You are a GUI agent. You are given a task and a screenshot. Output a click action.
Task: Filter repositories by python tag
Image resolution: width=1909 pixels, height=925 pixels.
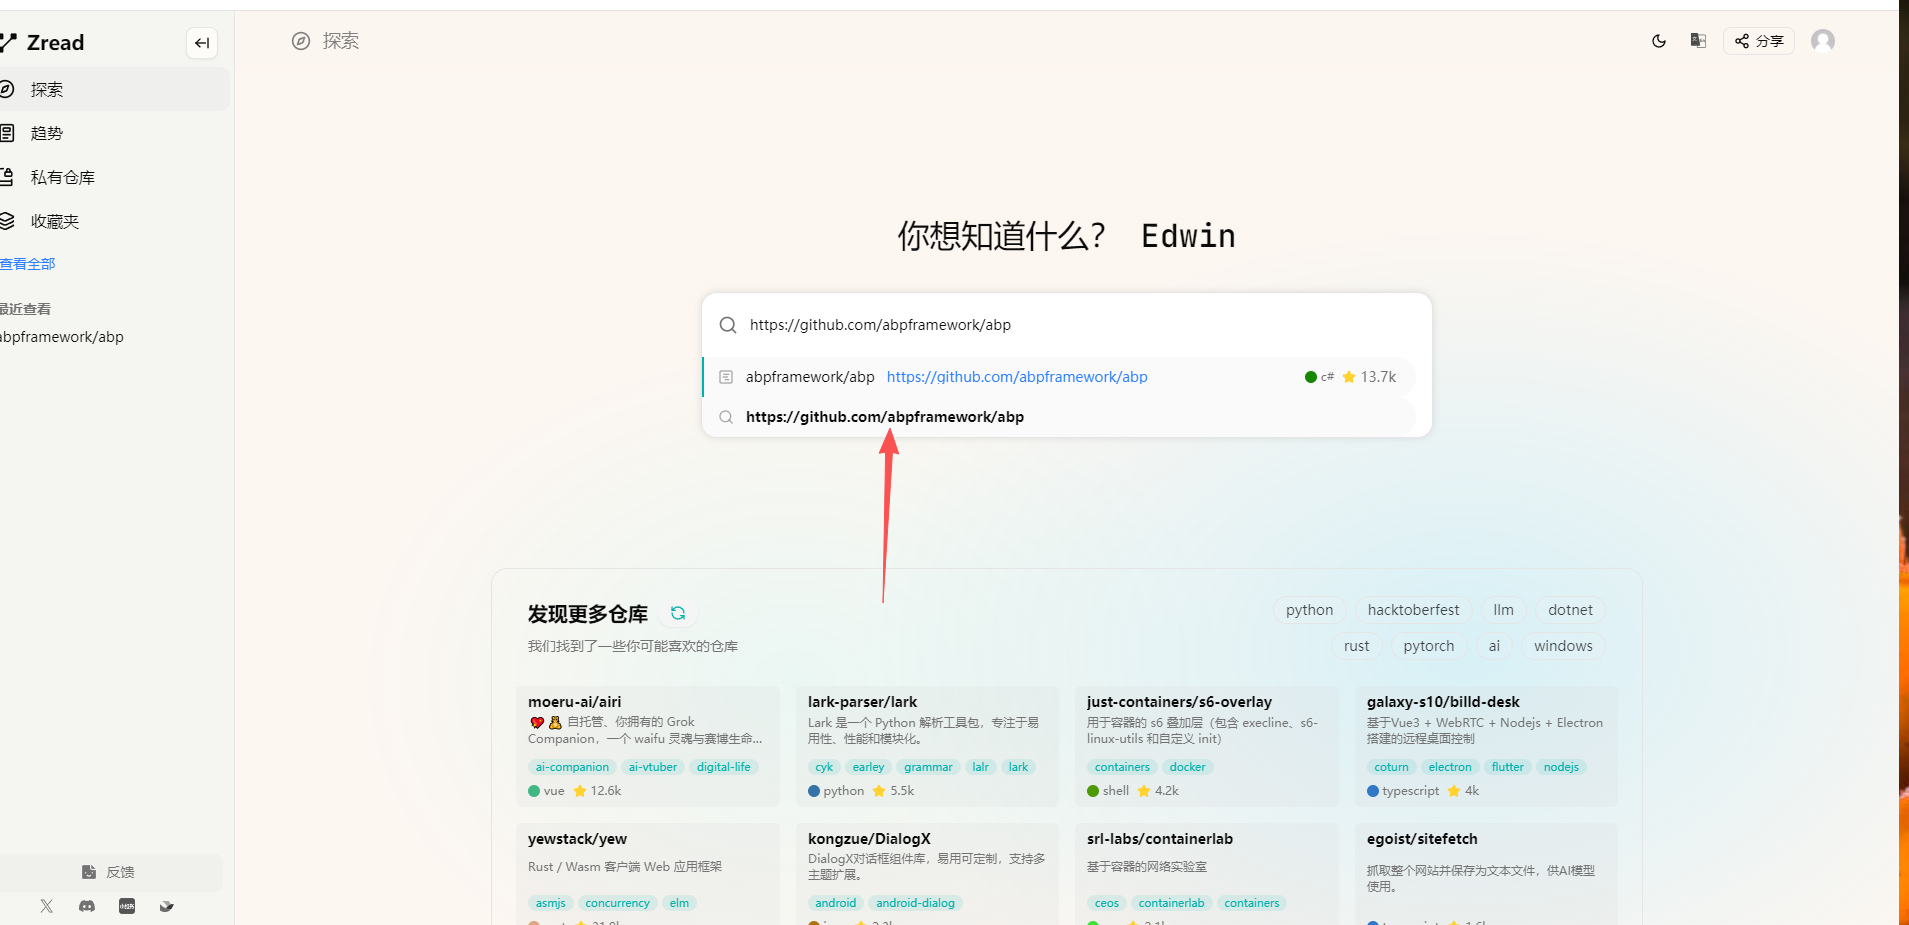click(1310, 610)
